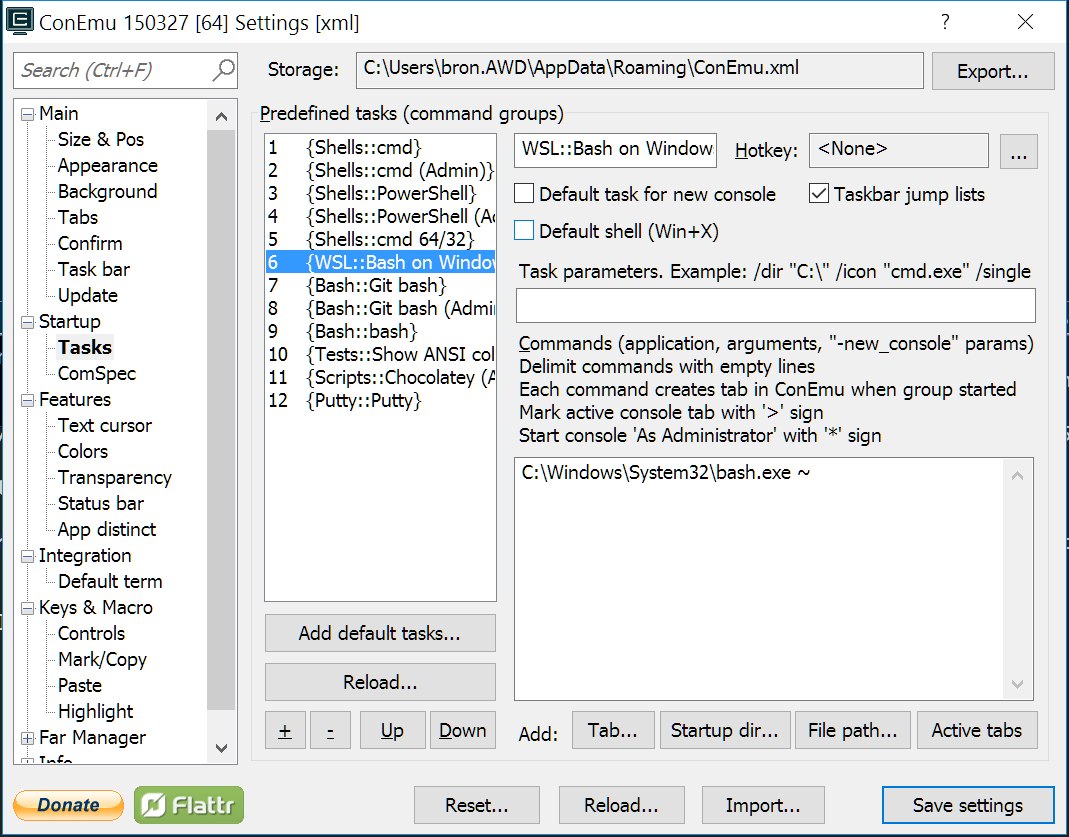Open Colors settings page

82,451
